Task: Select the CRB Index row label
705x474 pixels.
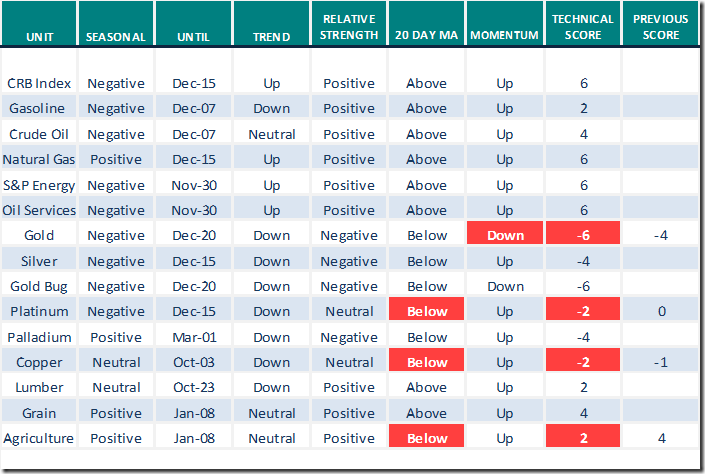Action: (38, 84)
